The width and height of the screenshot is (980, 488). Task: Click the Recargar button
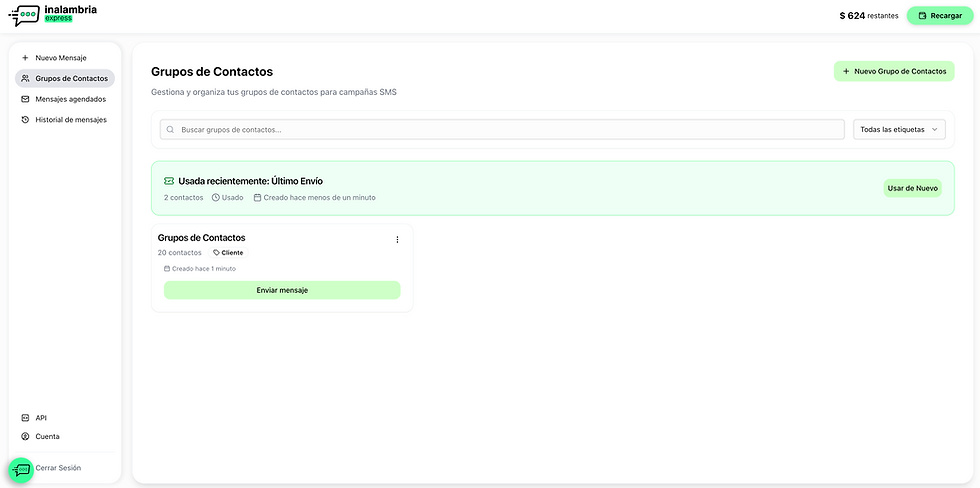pyautogui.click(x=939, y=16)
